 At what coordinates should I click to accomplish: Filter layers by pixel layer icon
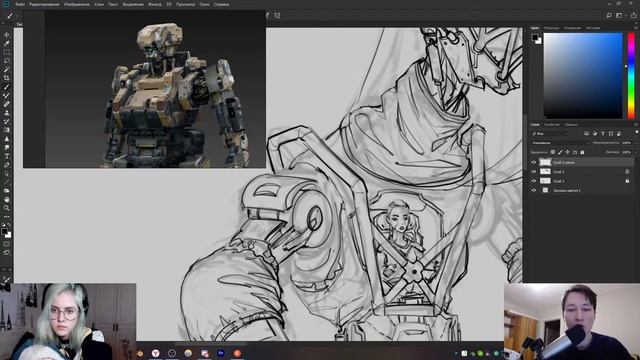coord(587,133)
